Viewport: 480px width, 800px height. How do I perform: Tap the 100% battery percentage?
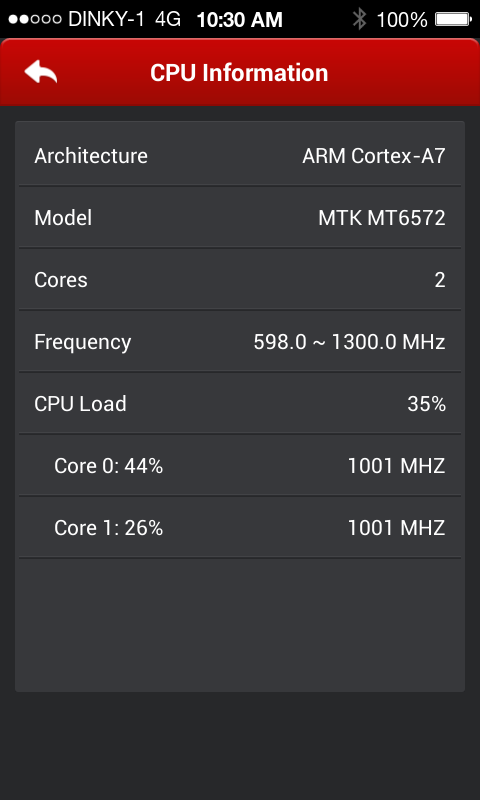click(x=401, y=19)
